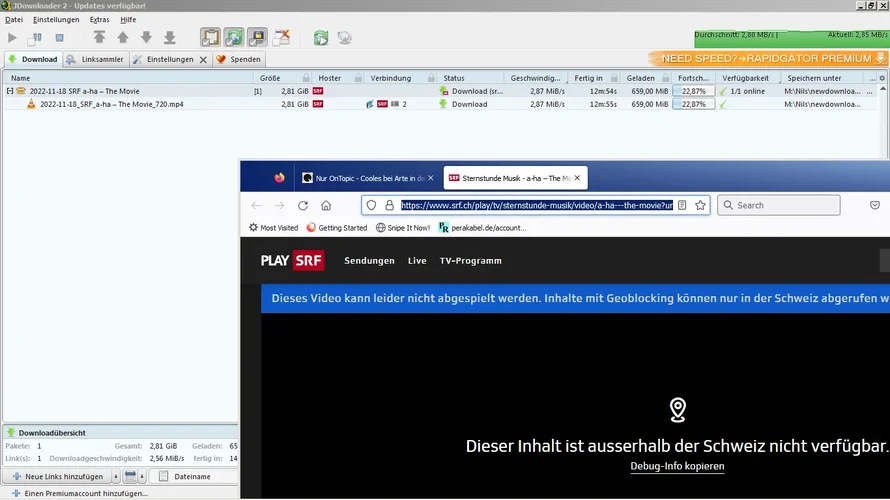
Task: Move selection to top of list
Action: (99, 37)
